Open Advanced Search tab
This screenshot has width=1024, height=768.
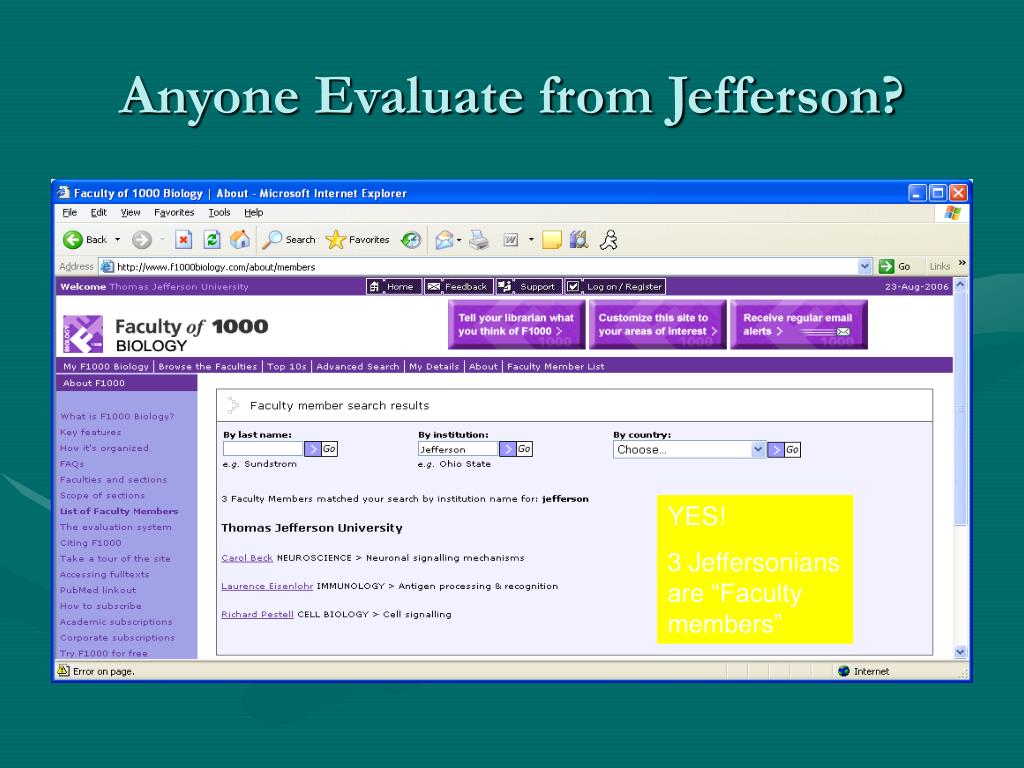tap(358, 366)
